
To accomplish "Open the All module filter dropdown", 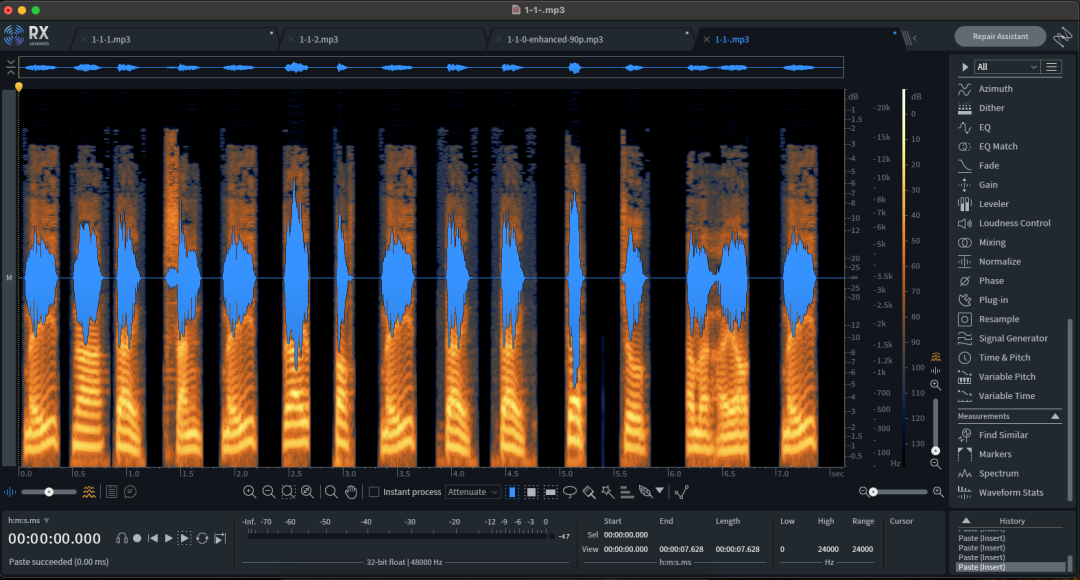I will click(x=1007, y=67).
